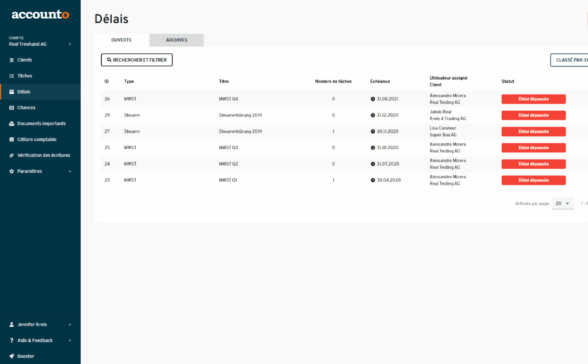
Task: Expand the Real Treuhand AG account switcher
Action: [40, 41]
